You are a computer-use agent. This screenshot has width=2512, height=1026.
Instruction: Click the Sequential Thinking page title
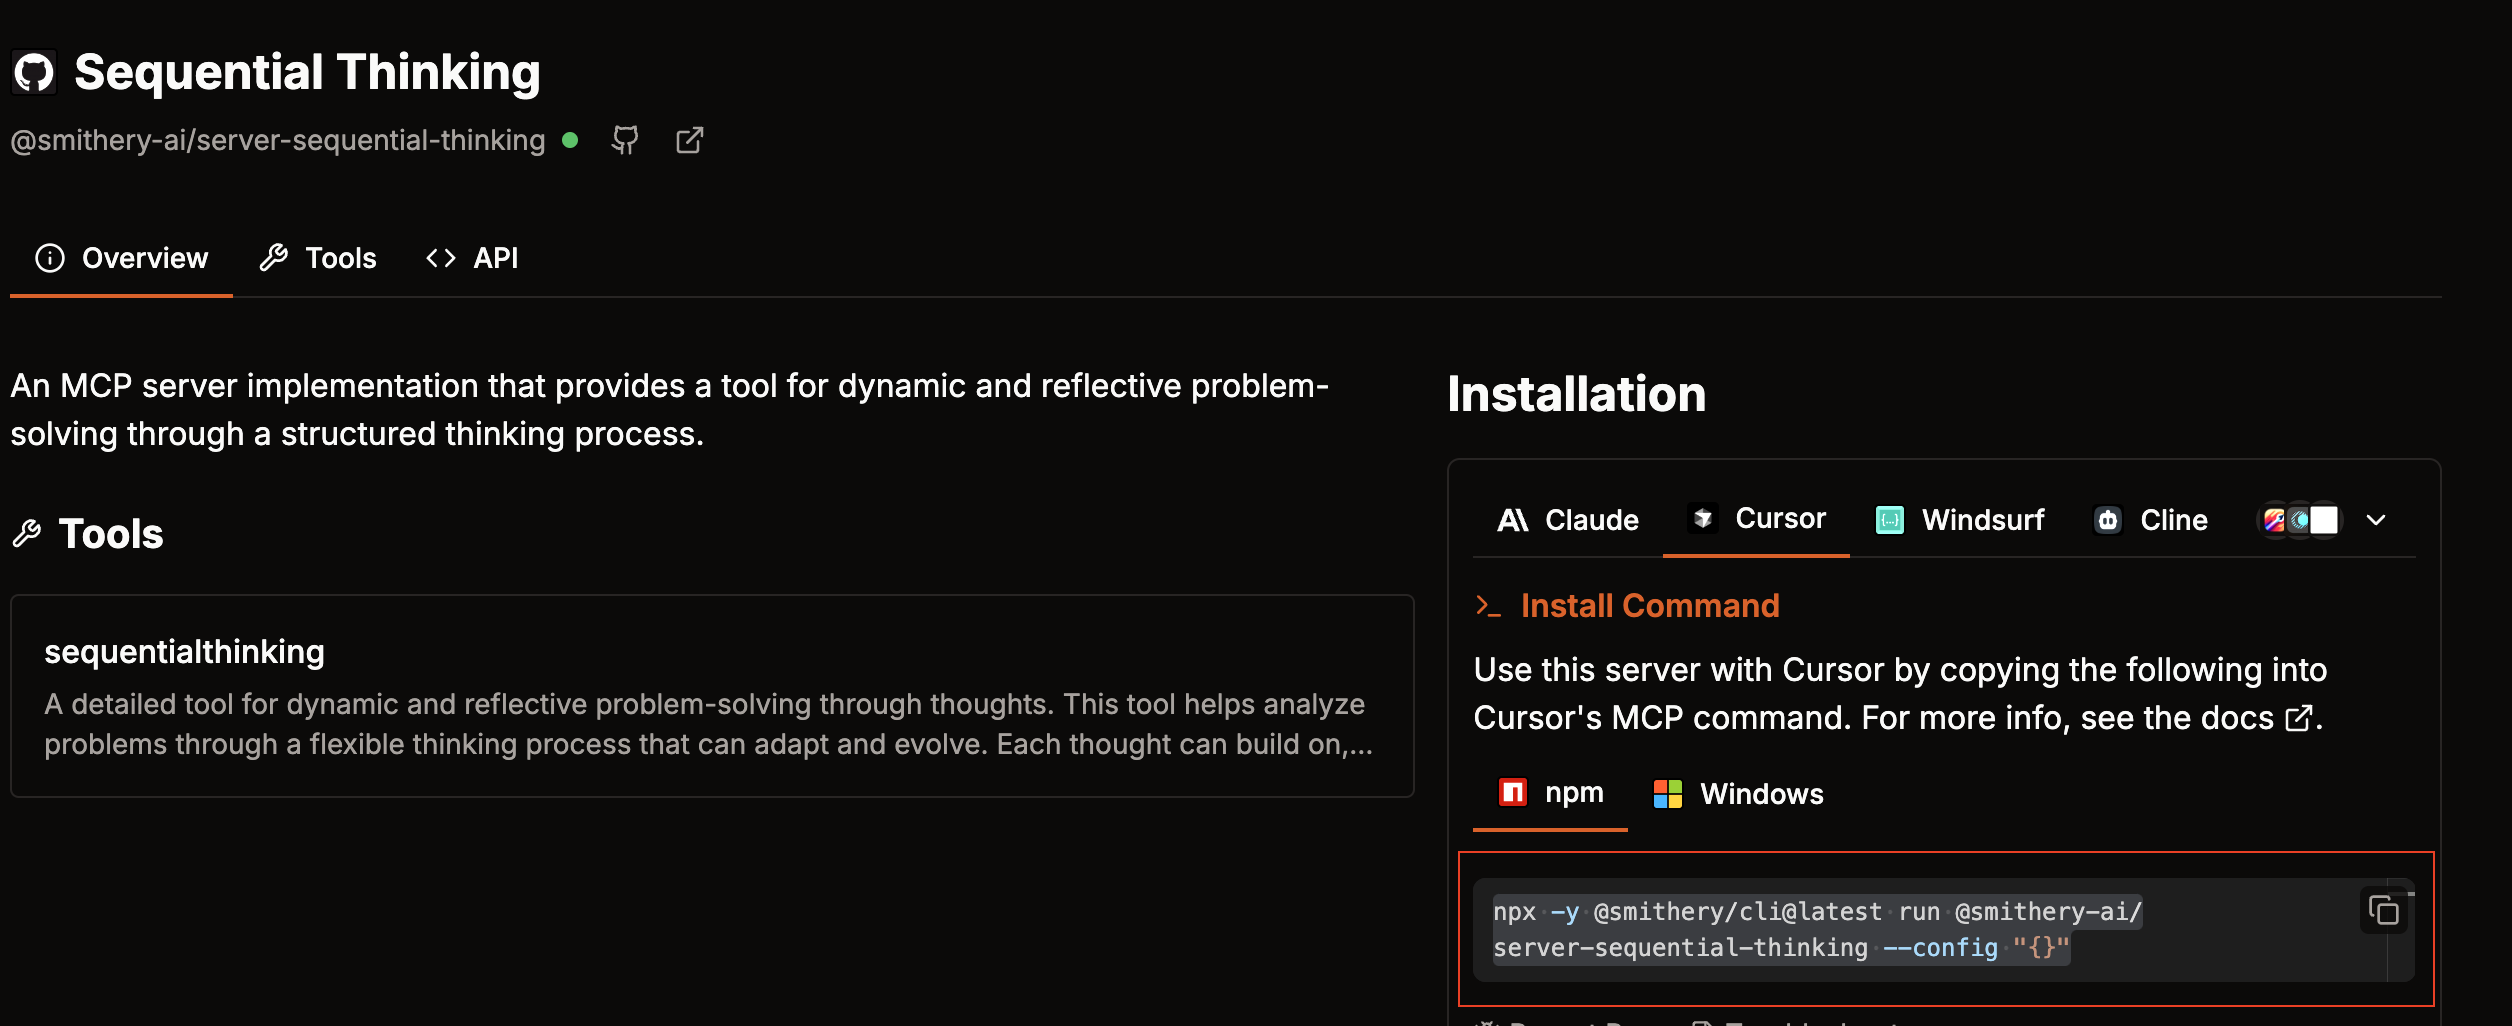[307, 72]
